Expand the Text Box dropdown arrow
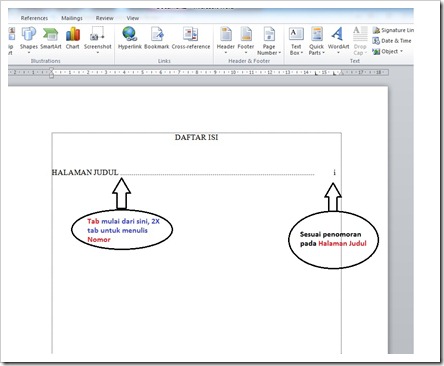 click(302, 53)
